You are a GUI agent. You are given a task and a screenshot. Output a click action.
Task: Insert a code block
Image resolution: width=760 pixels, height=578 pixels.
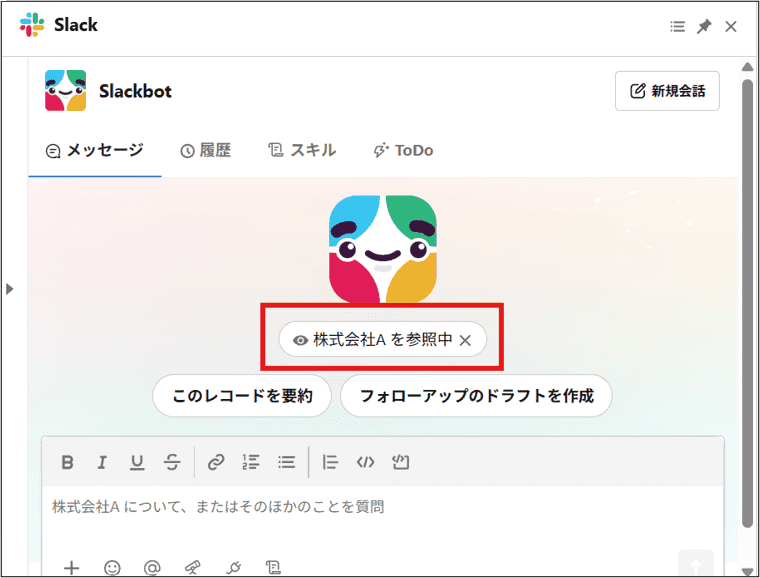point(400,462)
